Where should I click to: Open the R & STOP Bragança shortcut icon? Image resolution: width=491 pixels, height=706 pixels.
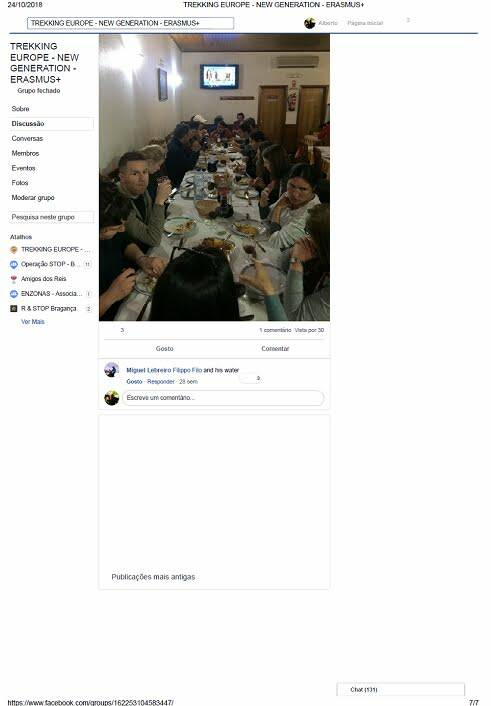tap(14, 309)
